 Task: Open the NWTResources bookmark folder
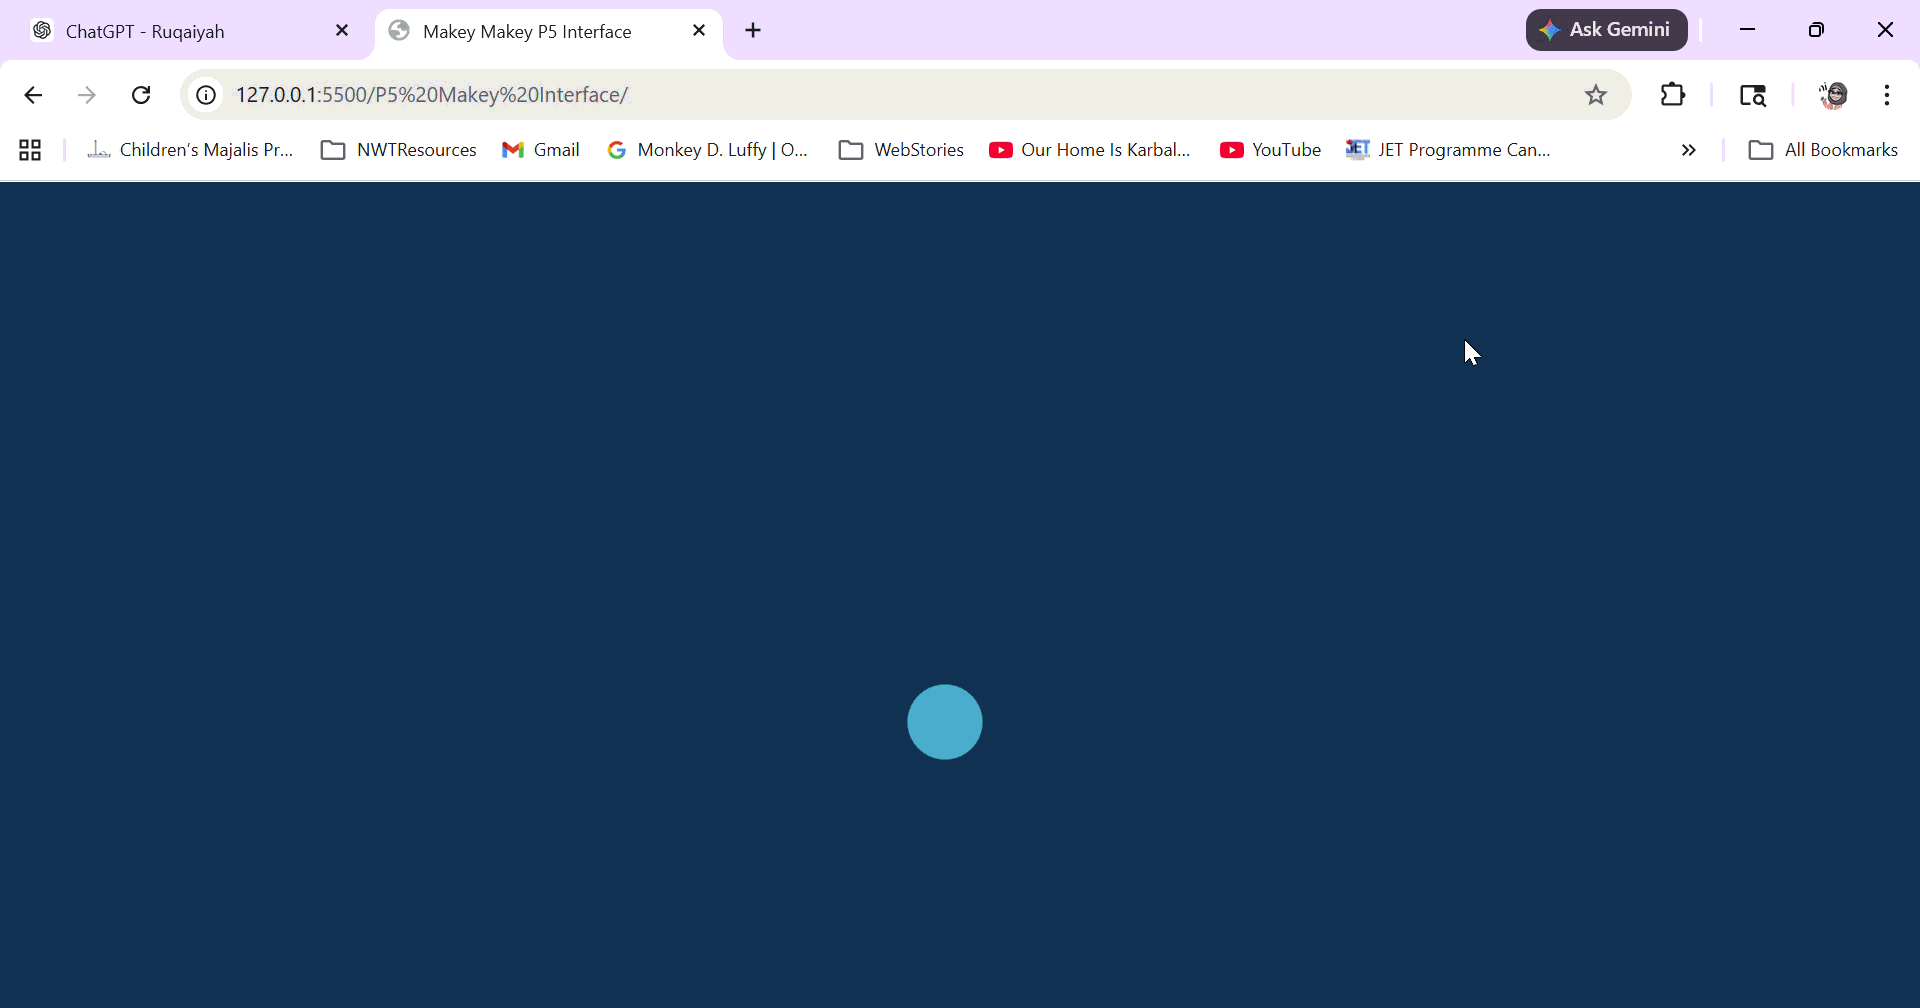399,150
